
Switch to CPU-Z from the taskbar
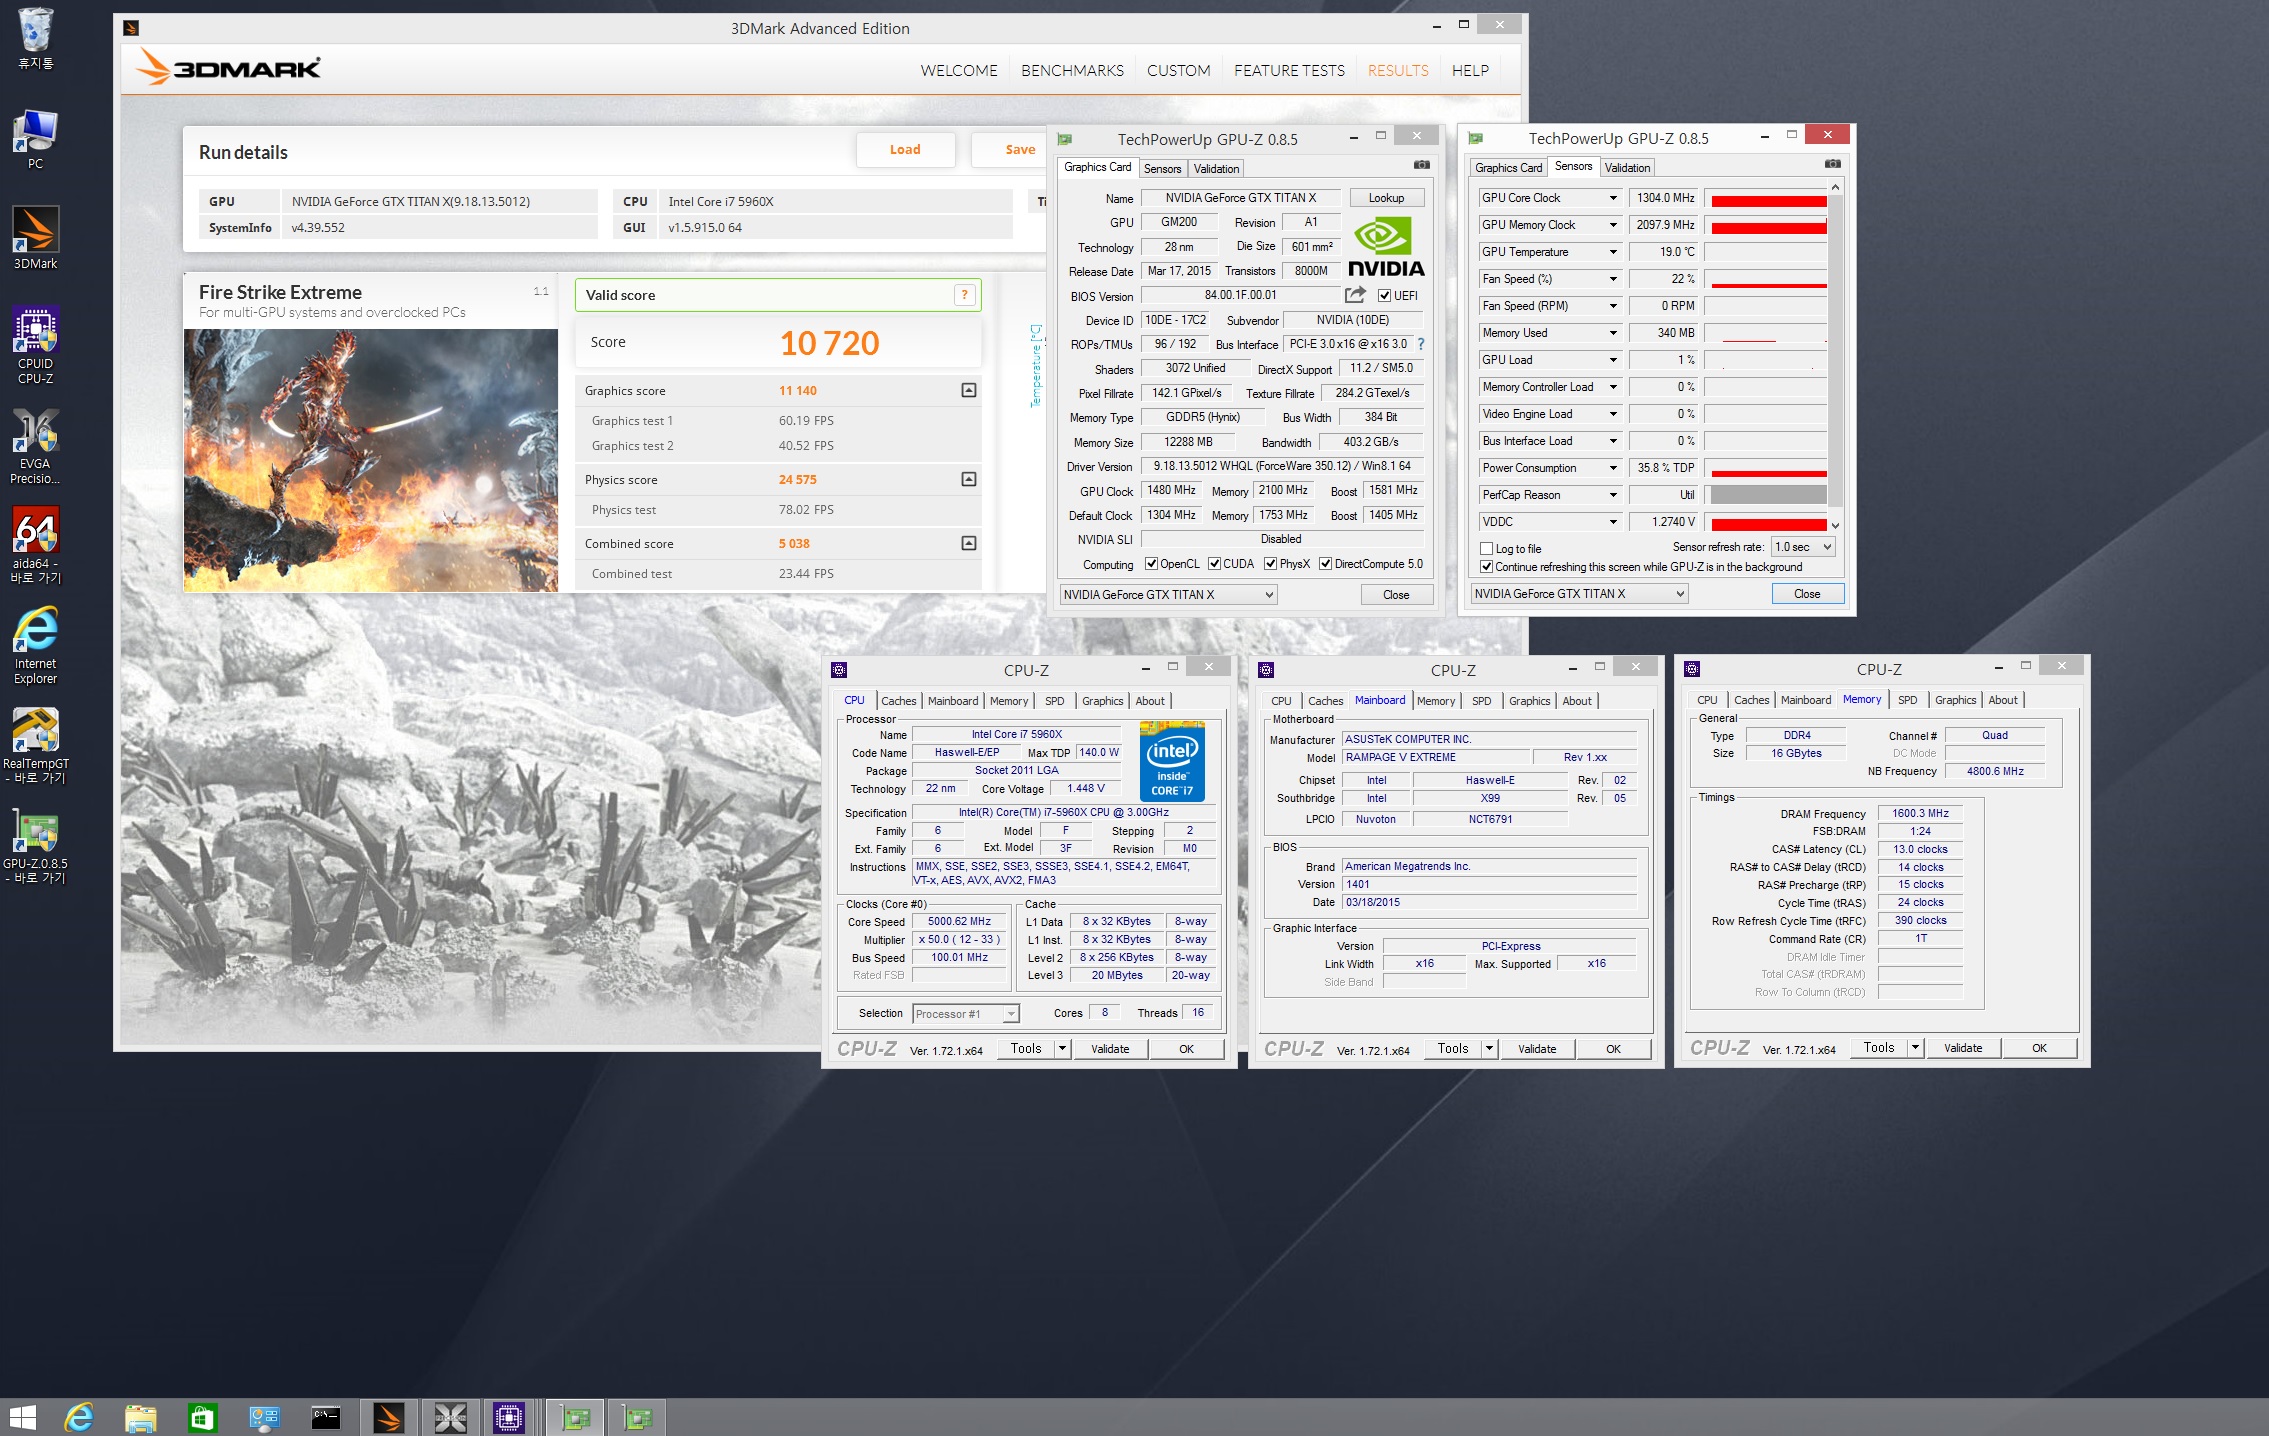point(508,1417)
